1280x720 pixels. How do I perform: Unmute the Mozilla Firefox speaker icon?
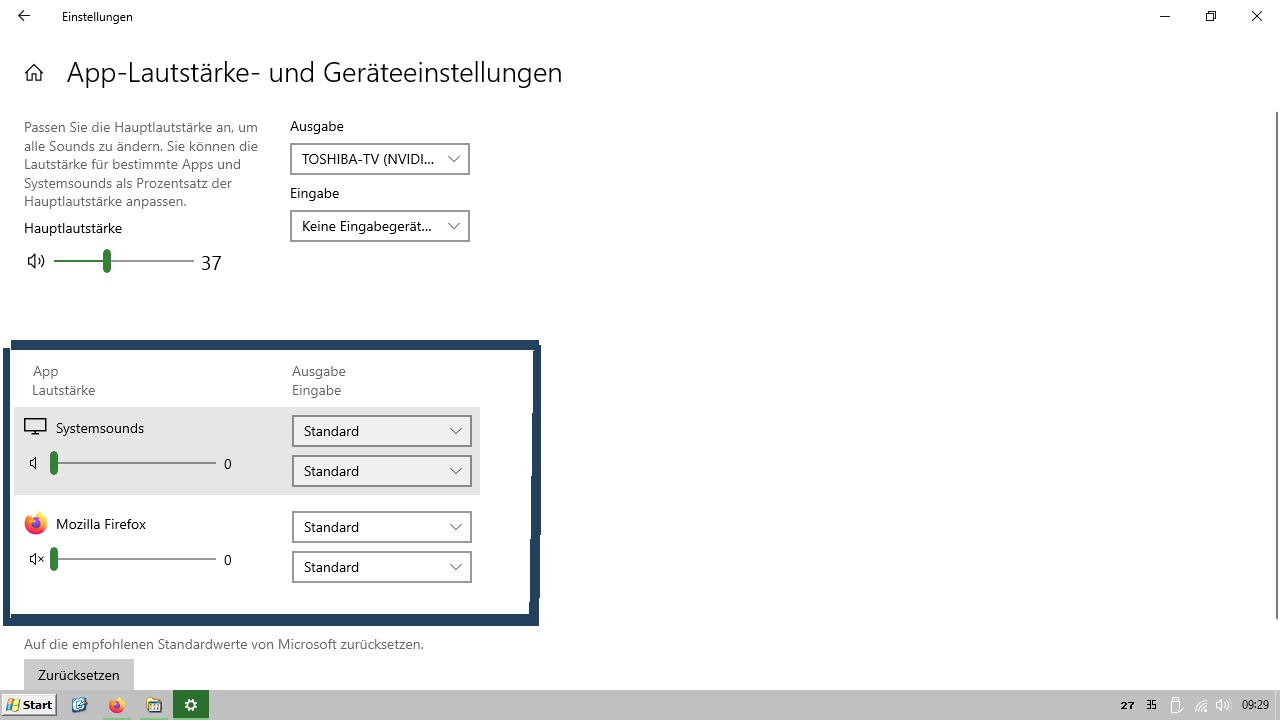(x=37, y=559)
